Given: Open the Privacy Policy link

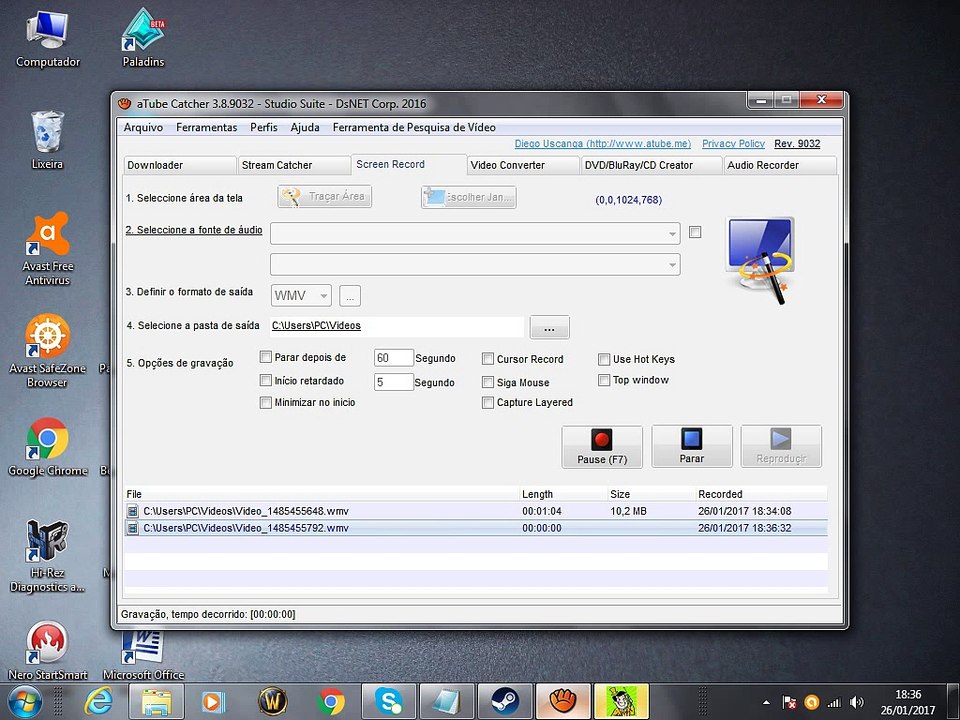Looking at the screenshot, I should (733, 143).
